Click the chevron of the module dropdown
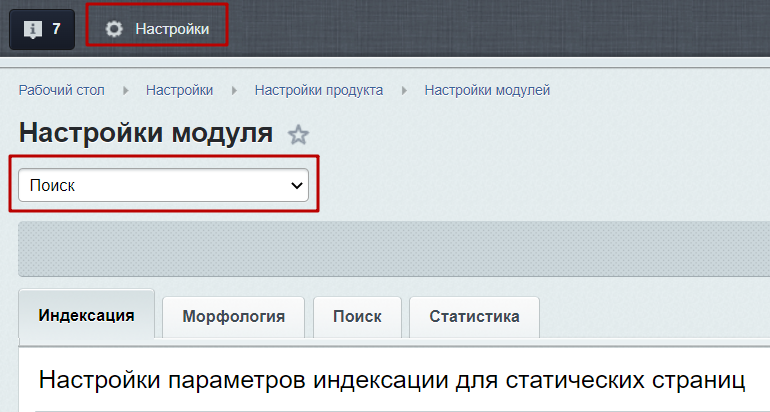Screen dimensions: 770x412 [296, 185]
